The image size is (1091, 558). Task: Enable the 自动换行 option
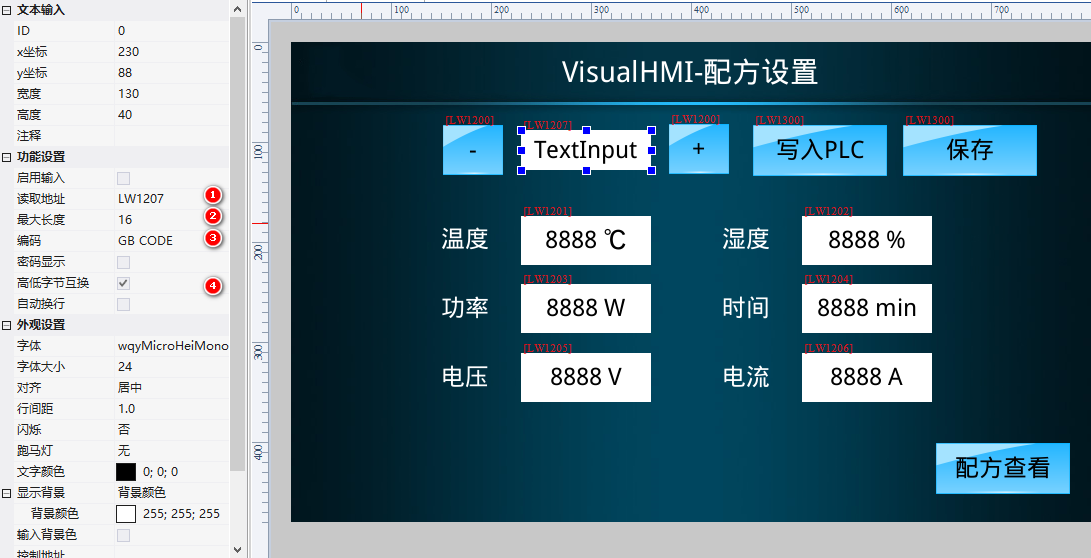pos(124,304)
